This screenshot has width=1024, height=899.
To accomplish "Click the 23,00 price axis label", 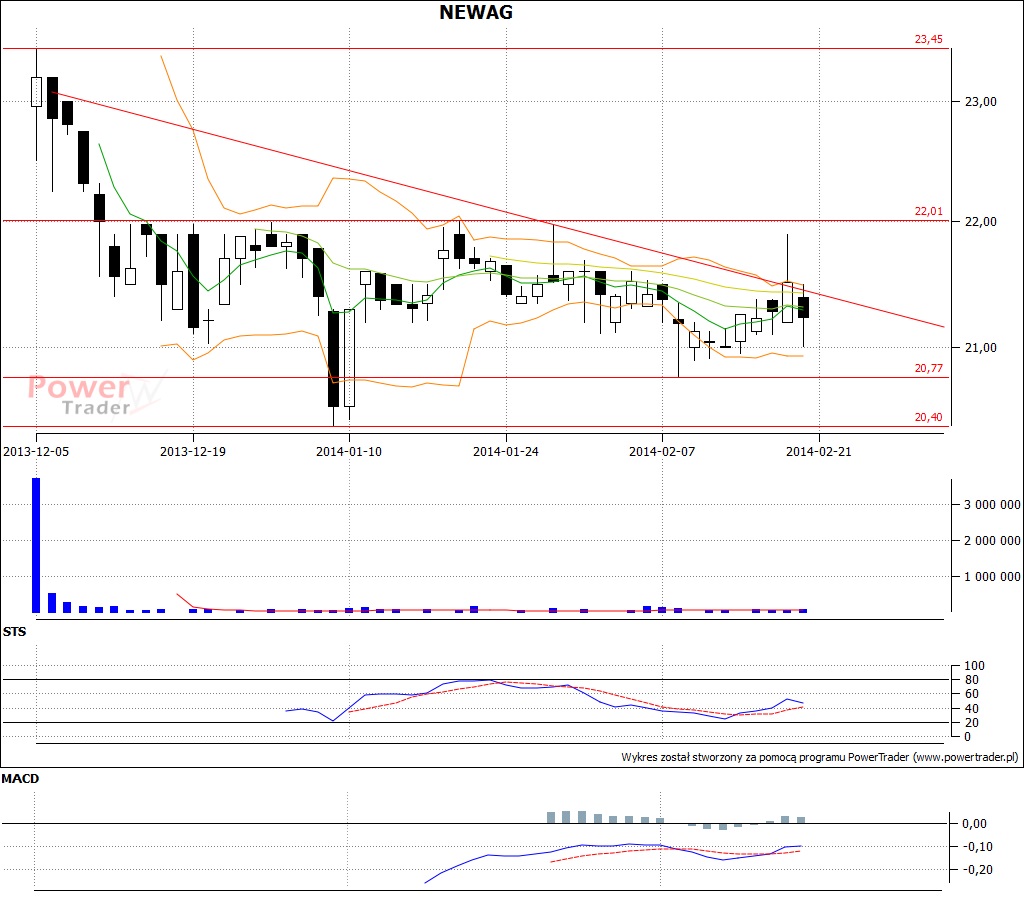I will point(981,102).
